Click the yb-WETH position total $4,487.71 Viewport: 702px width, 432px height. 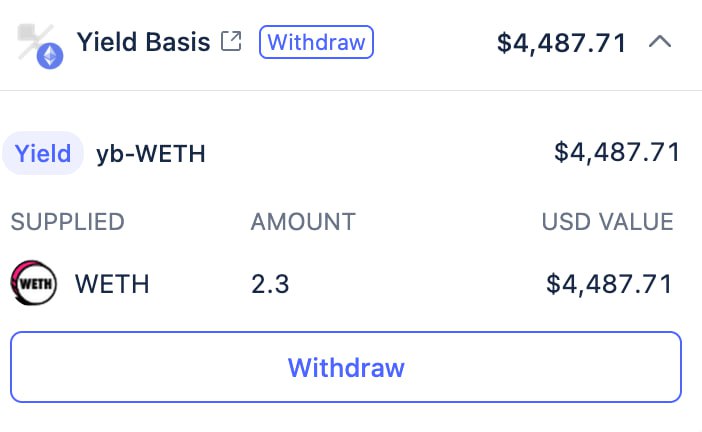coord(617,153)
